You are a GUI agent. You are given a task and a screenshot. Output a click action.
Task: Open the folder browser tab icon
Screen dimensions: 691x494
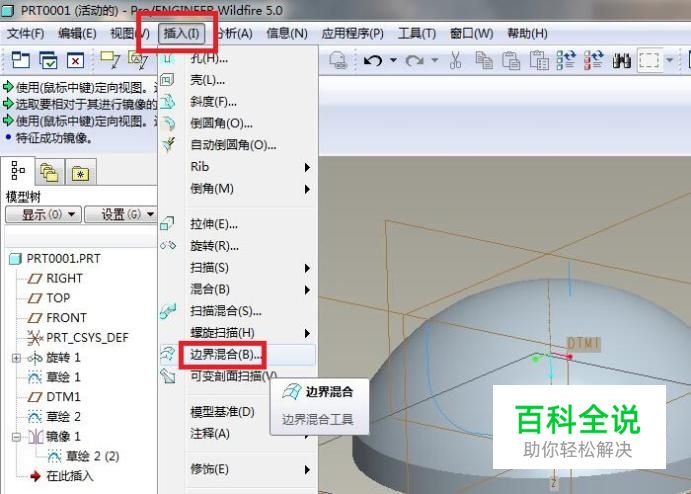tap(49, 172)
